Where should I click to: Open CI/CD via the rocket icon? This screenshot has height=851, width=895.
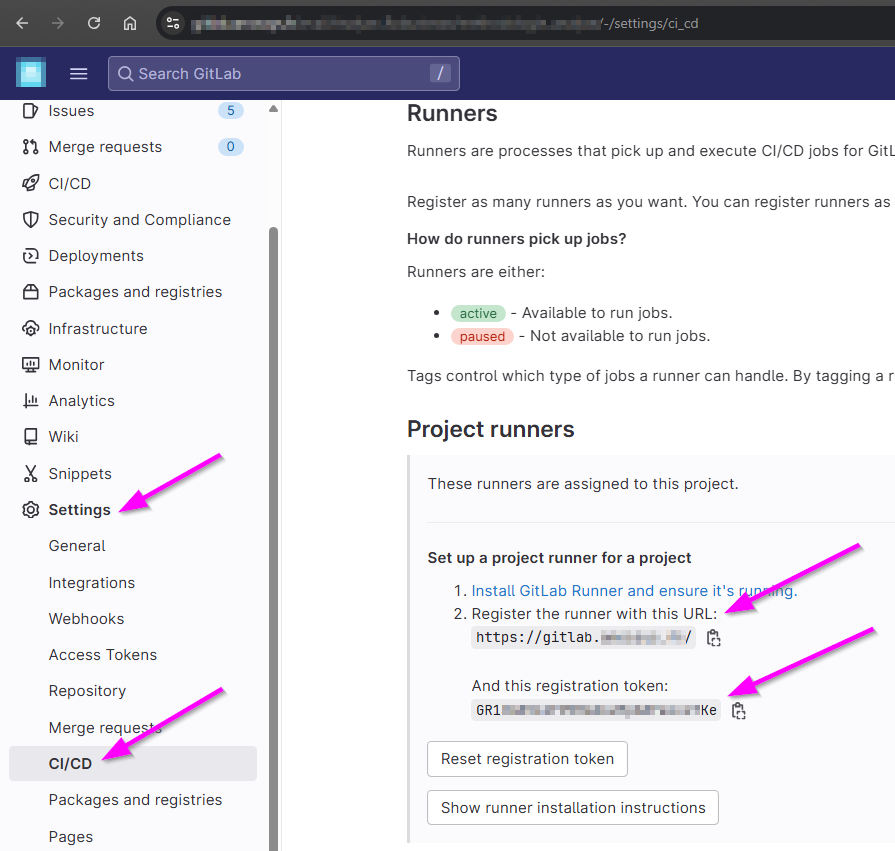point(28,183)
